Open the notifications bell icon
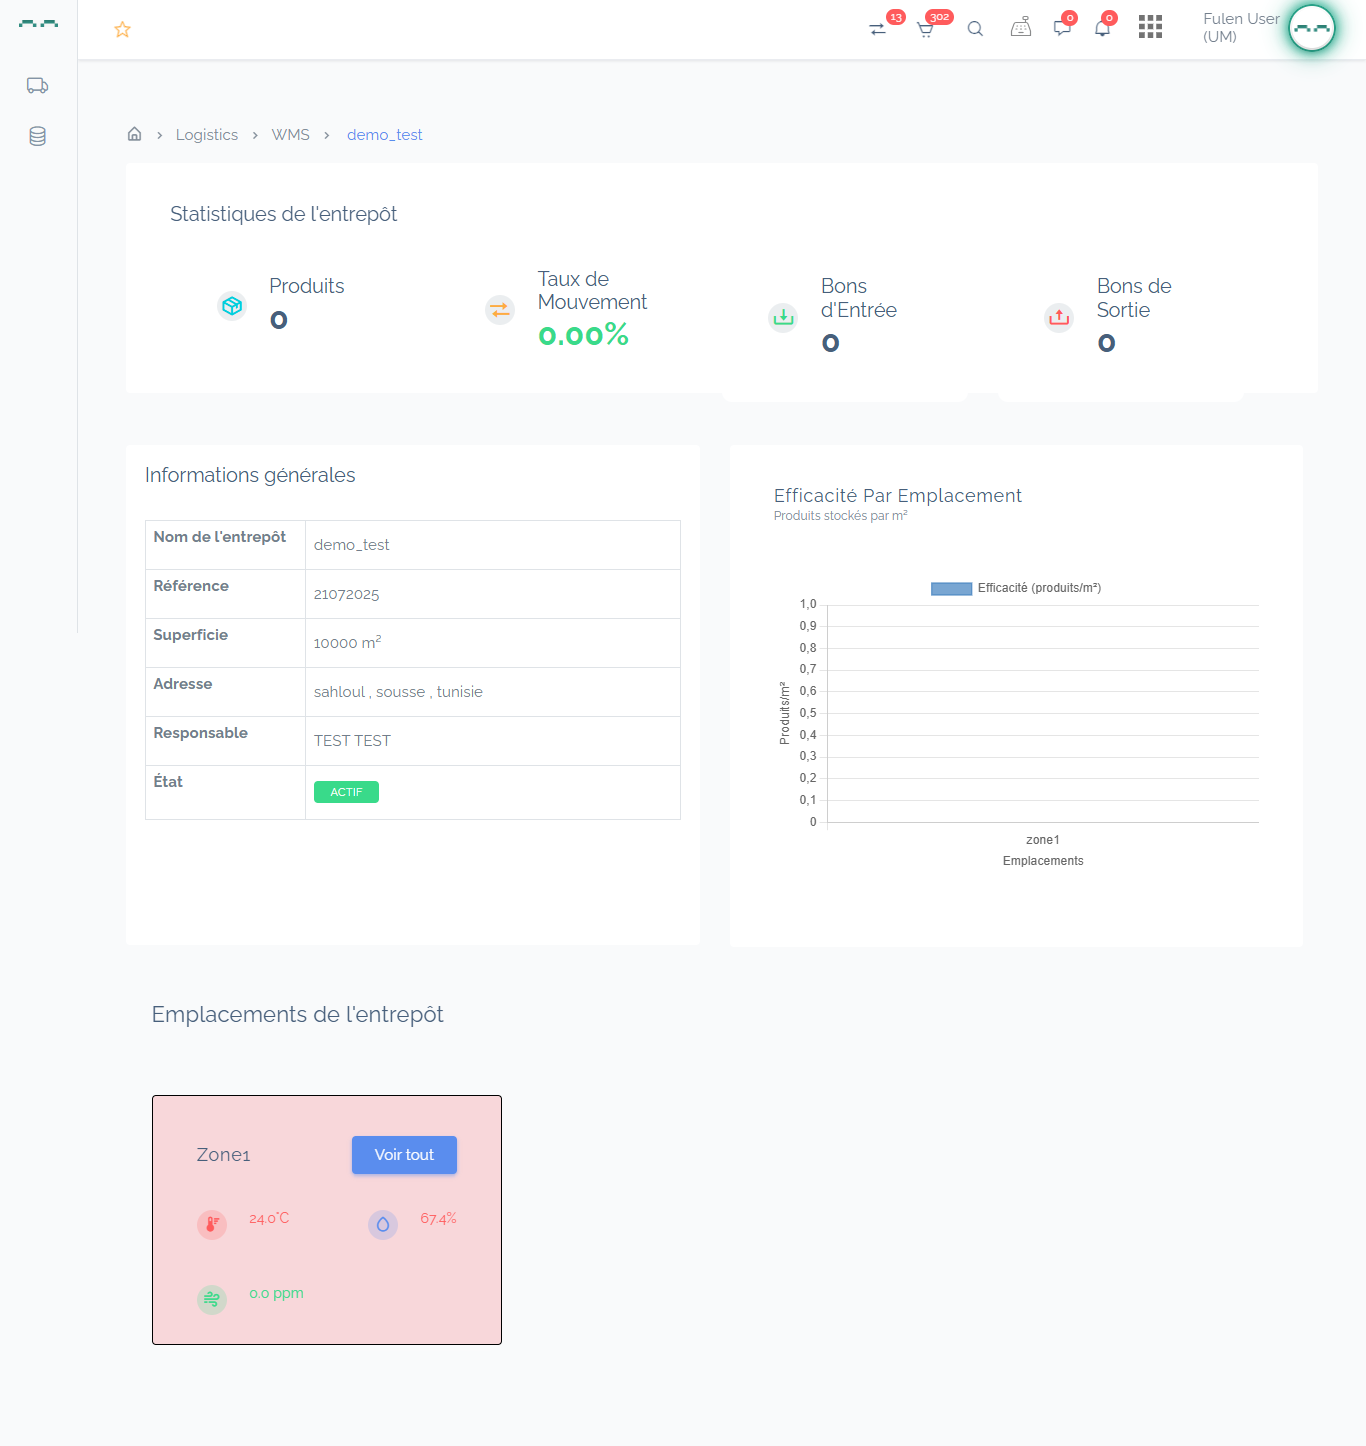 click(1102, 28)
